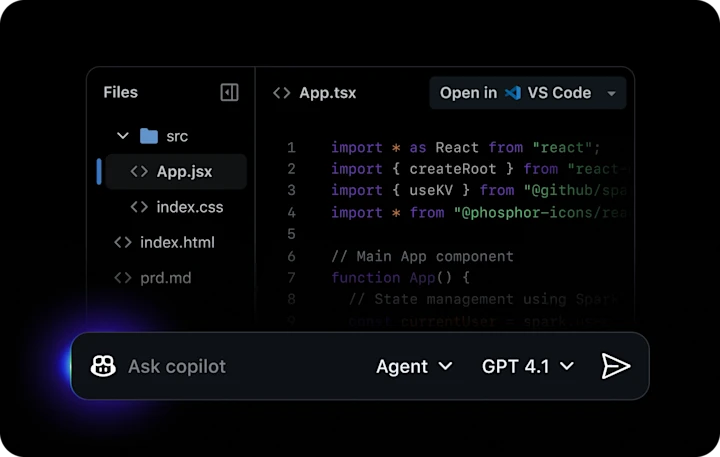Click the App.tsx file title
Screen dimensions: 720x457
327,93
